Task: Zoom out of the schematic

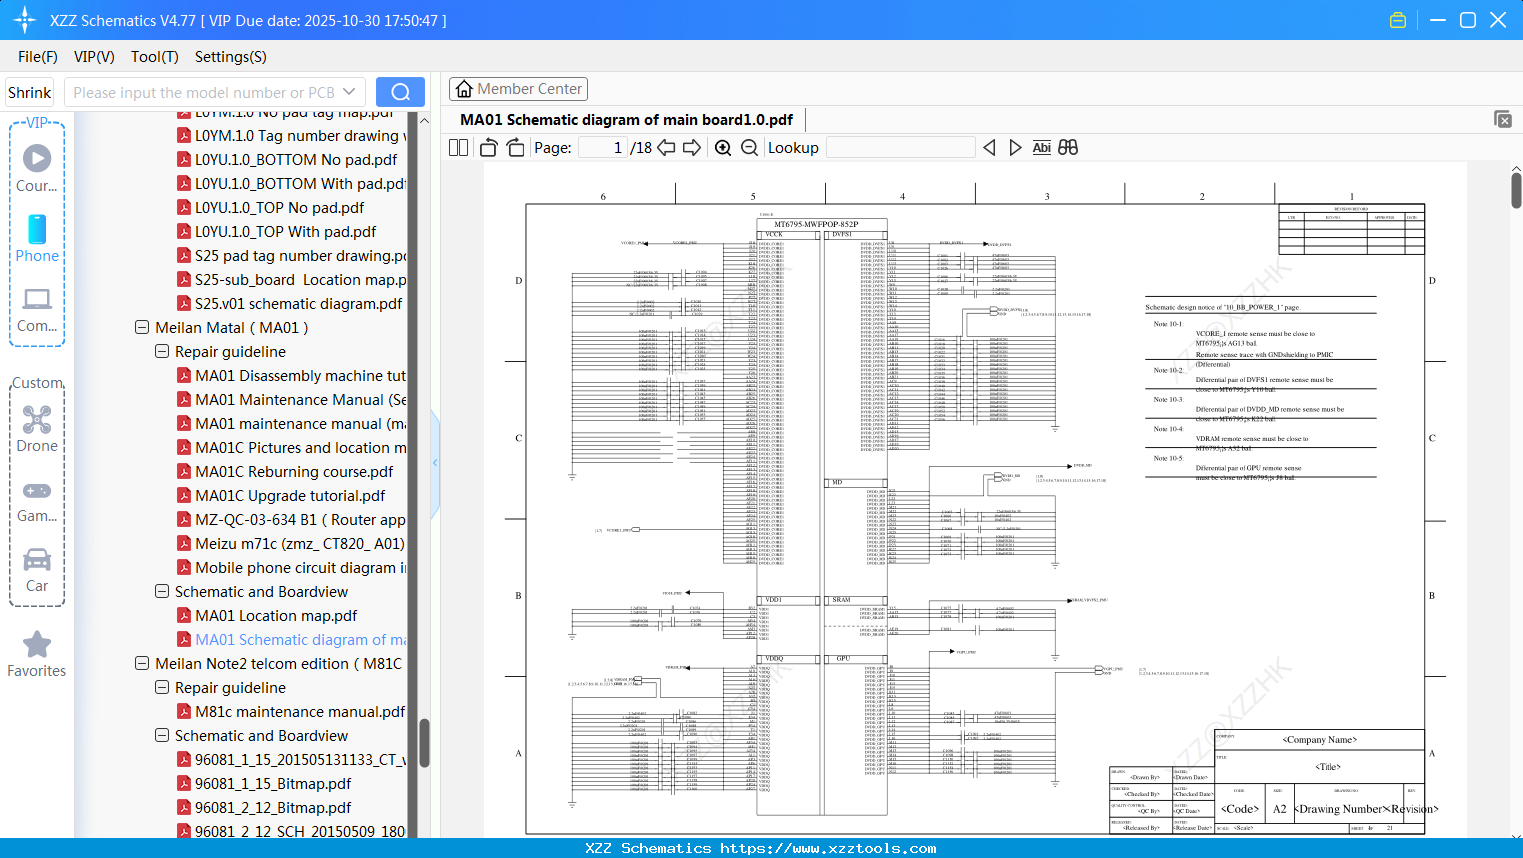Action: [x=749, y=147]
